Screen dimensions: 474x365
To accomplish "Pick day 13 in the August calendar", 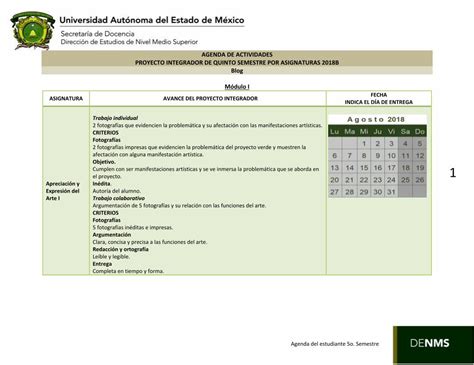I will click(x=335, y=168).
